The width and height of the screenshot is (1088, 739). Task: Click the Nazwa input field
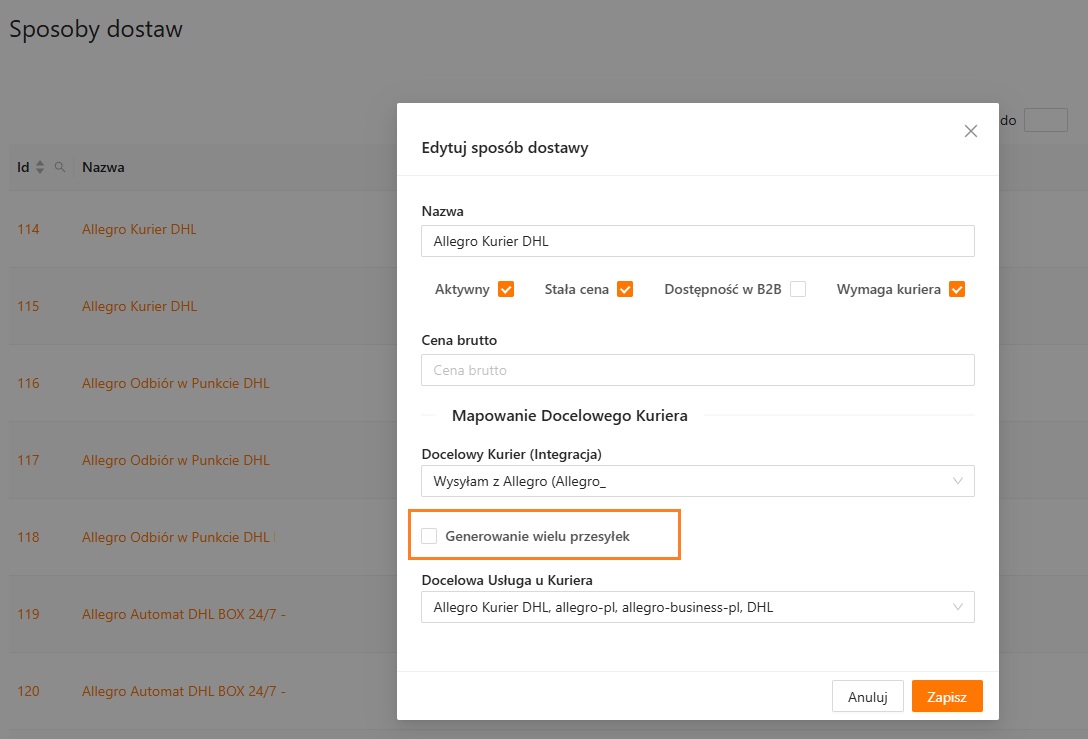(x=697, y=241)
